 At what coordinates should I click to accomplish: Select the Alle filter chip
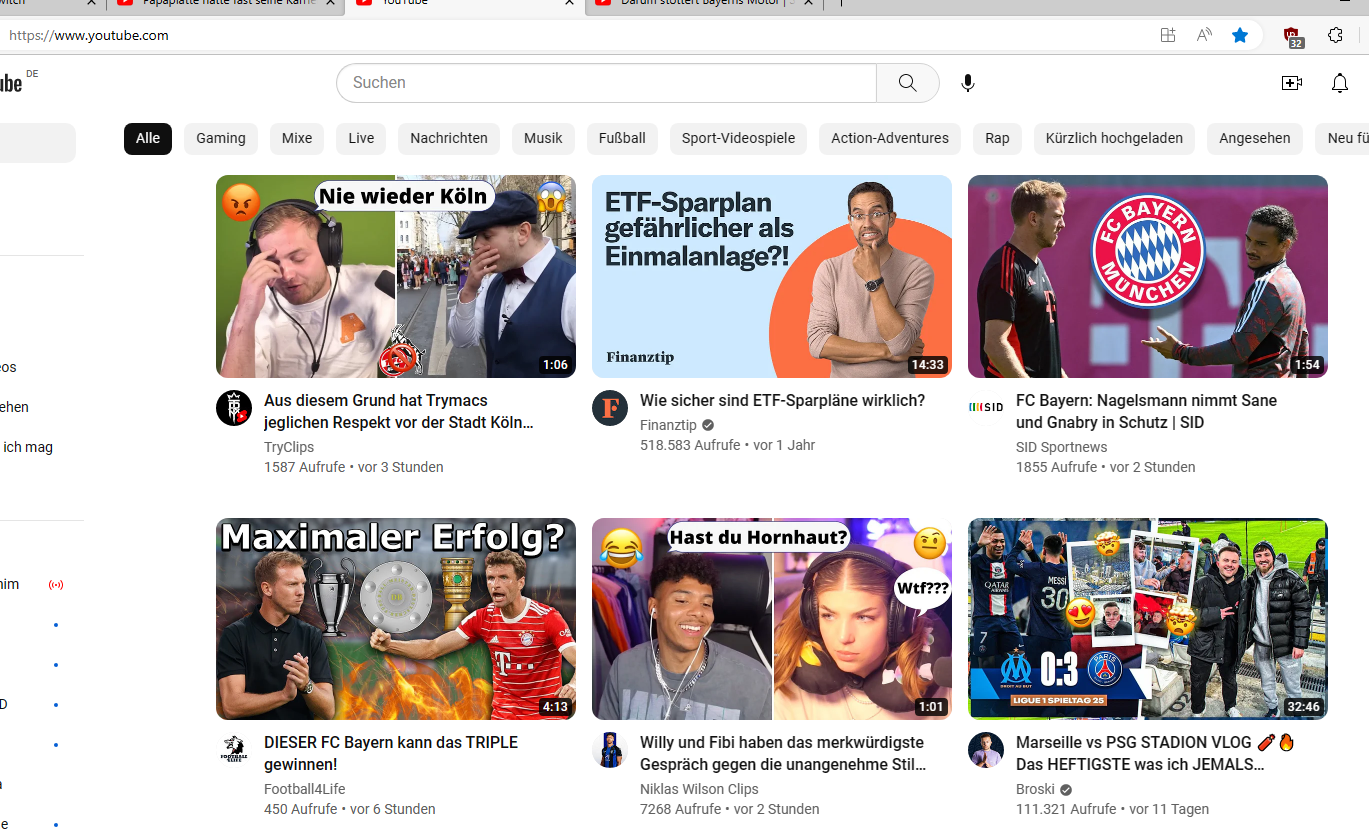148,138
